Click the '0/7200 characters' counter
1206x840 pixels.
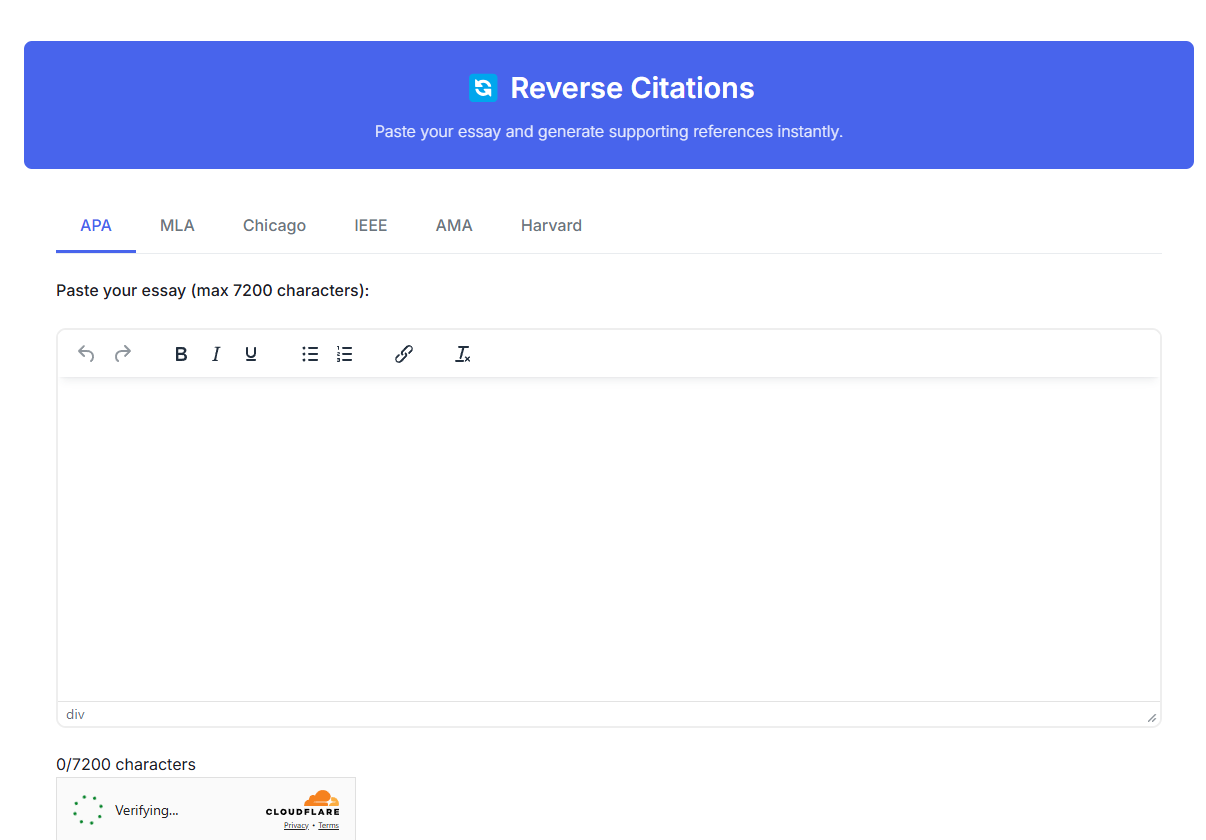[126, 764]
